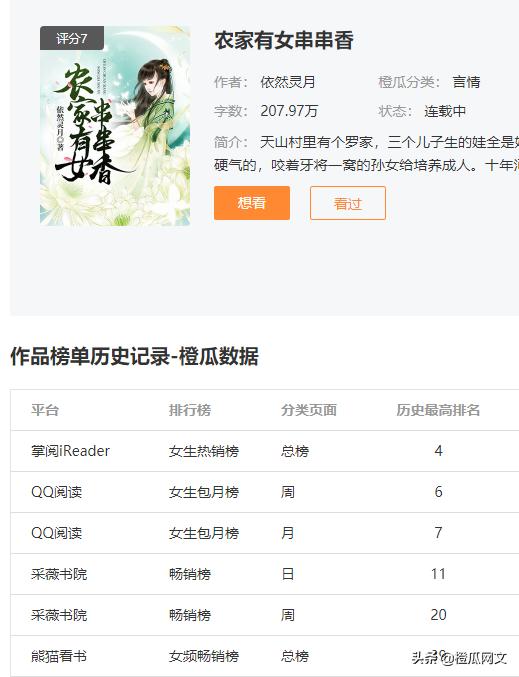This screenshot has width=519, height=677.
Task: Click the 历史最高排名 column header
Action: (438, 410)
